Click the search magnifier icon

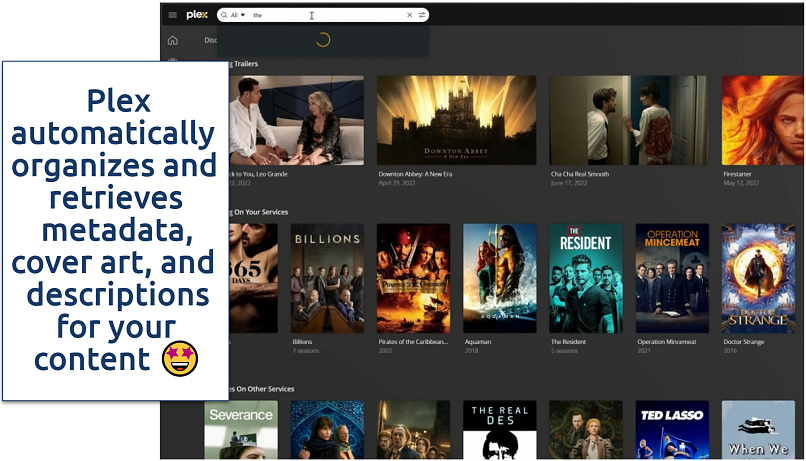click(x=223, y=15)
